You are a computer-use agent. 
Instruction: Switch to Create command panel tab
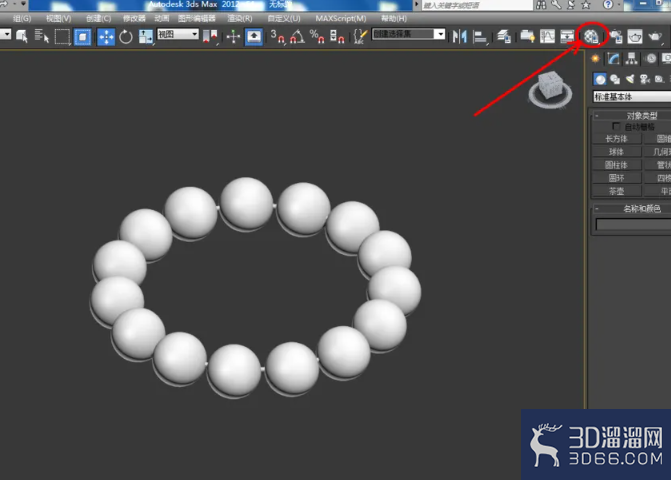(595, 59)
